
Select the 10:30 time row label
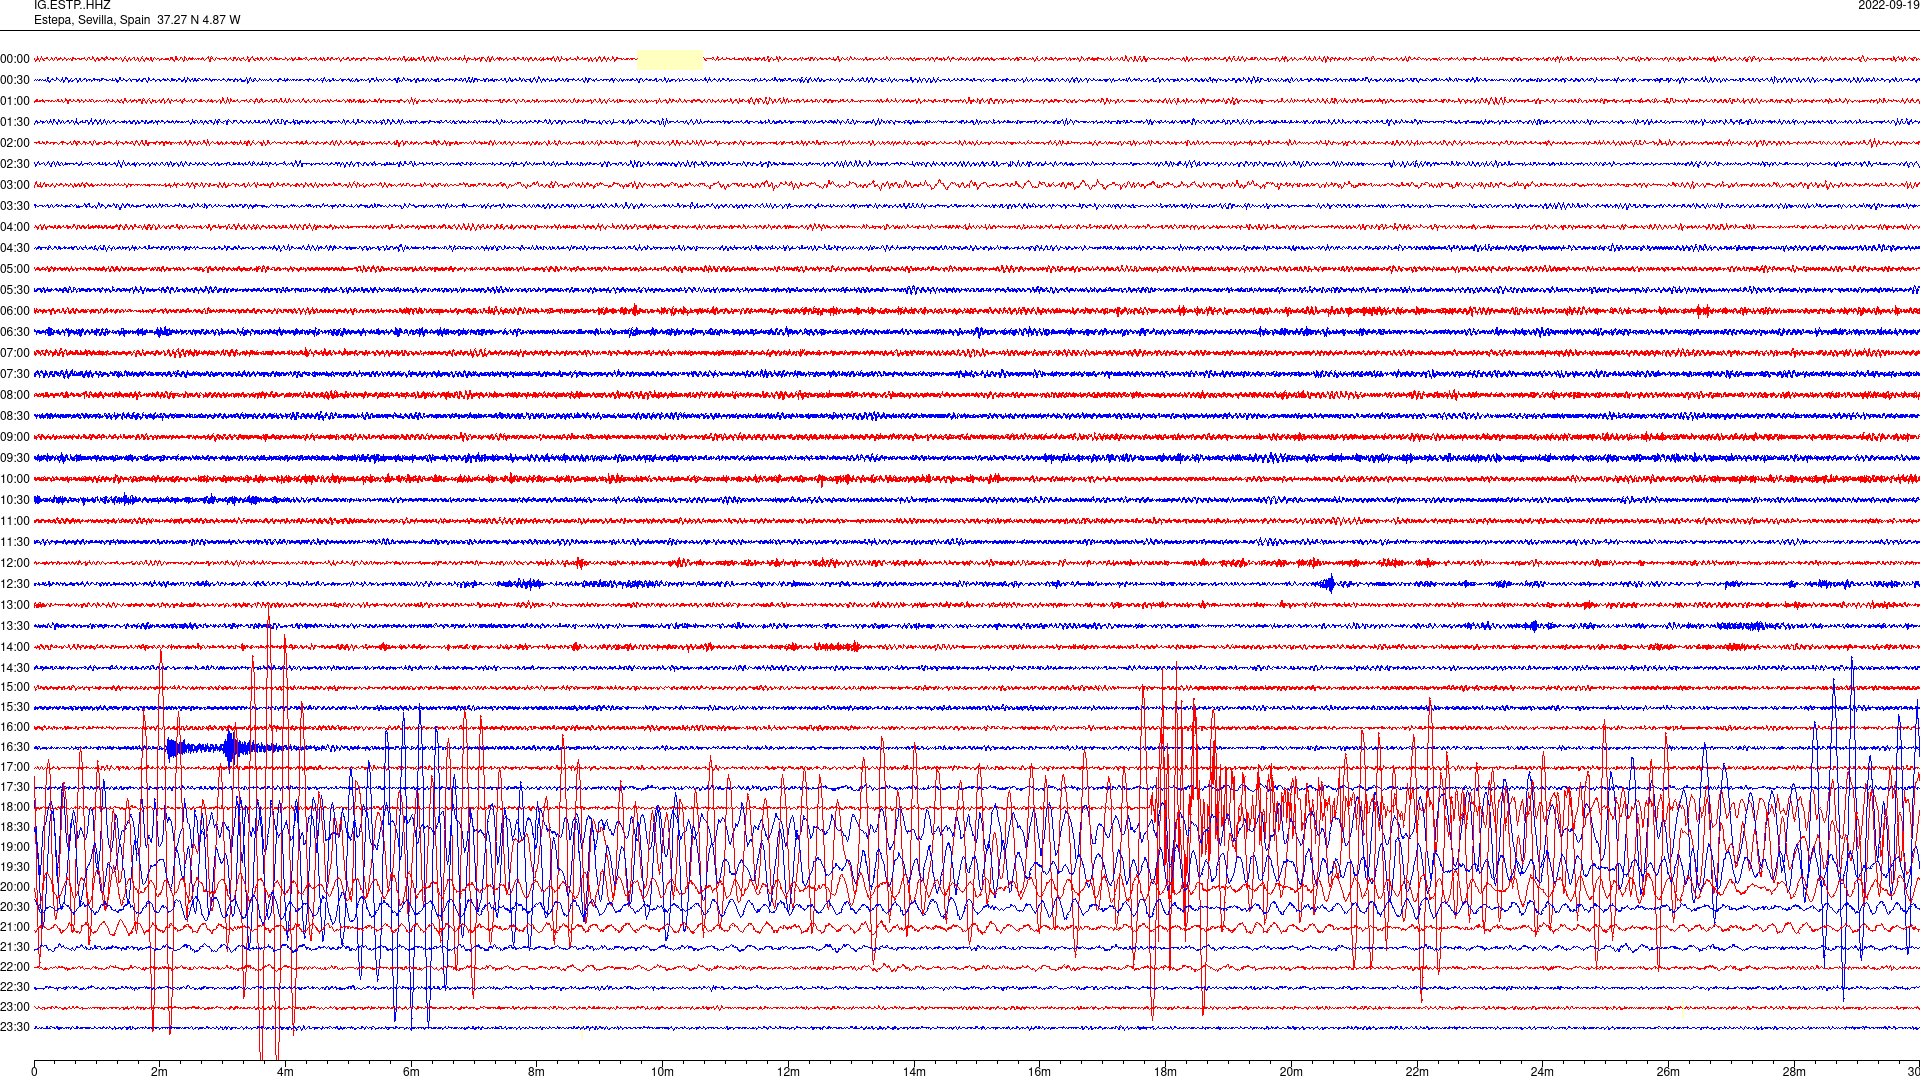pyautogui.click(x=15, y=500)
